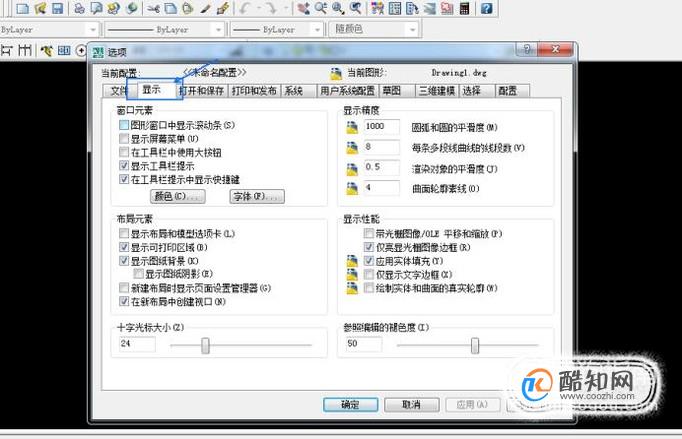682x439 pixels.
Task: Select the center mark dimension icon
Action: coord(81,50)
